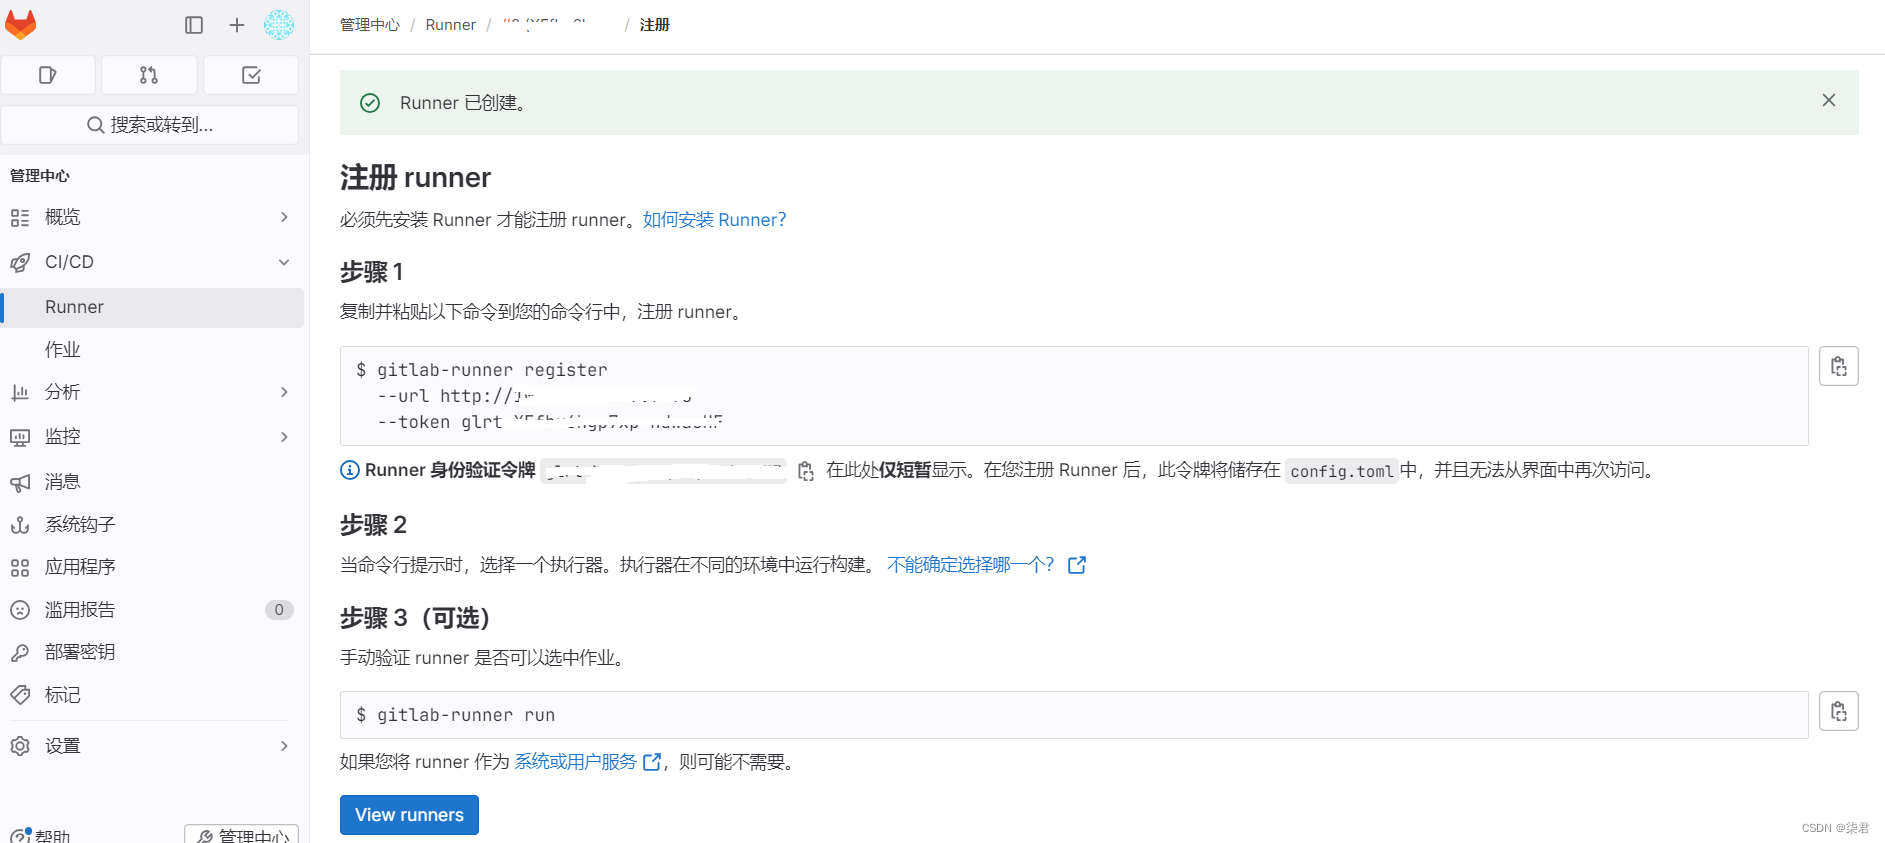This screenshot has height=843, width=1885.
Task: Copy the gitlab-runner register command
Action: coord(1839,366)
